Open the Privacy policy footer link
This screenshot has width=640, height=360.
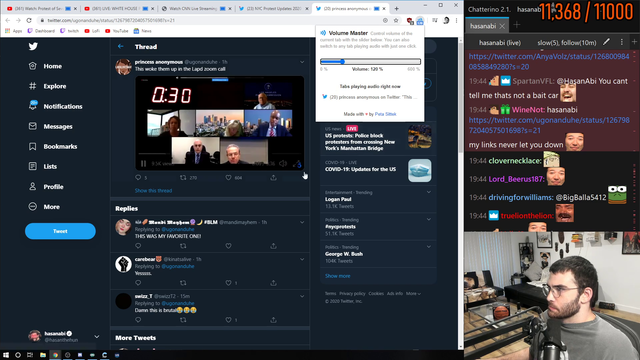click(x=352, y=293)
